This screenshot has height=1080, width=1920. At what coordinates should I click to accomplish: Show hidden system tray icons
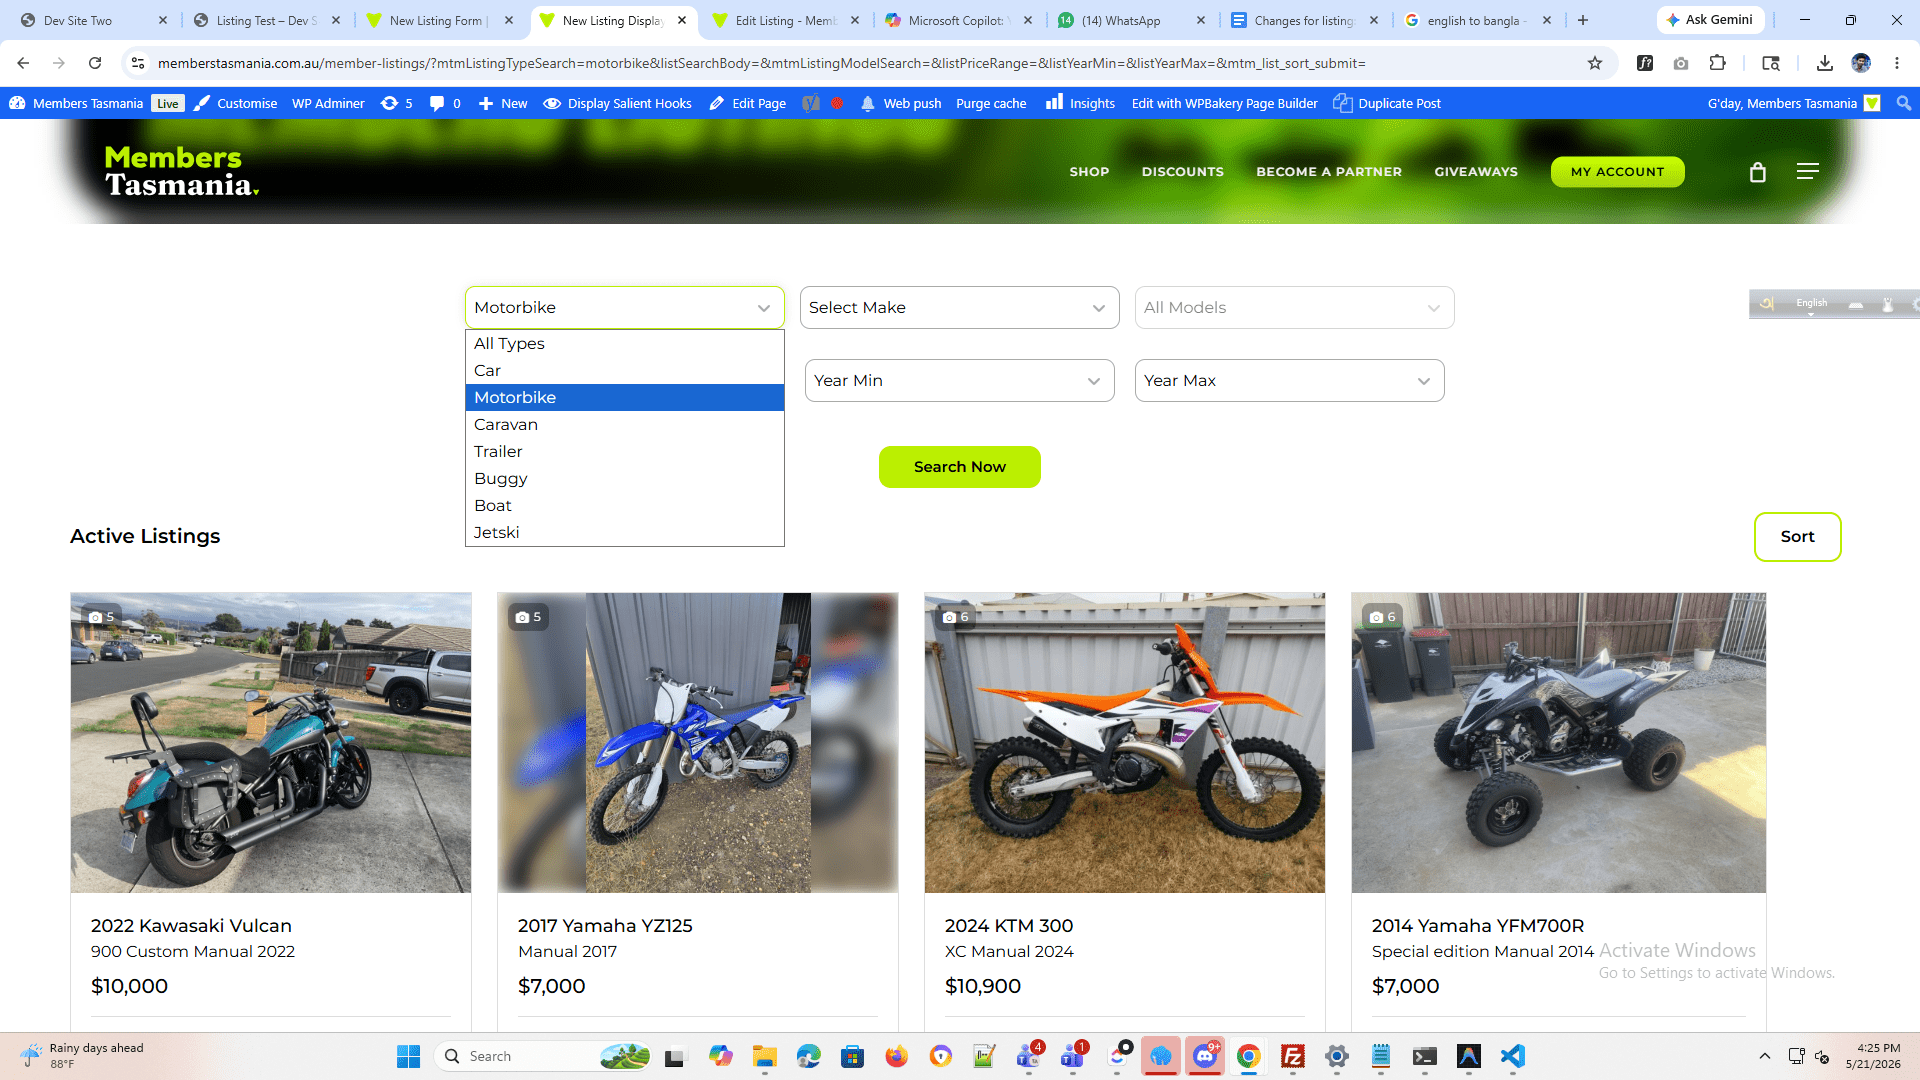pos(1765,1056)
